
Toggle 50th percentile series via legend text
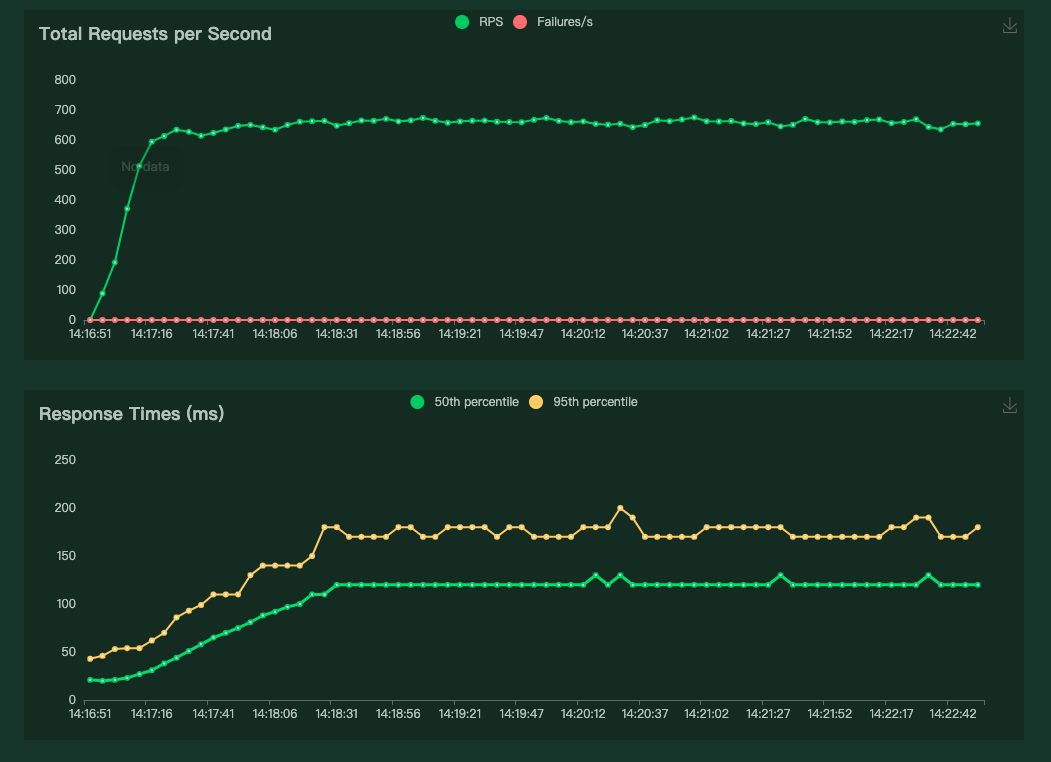(476, 402)
